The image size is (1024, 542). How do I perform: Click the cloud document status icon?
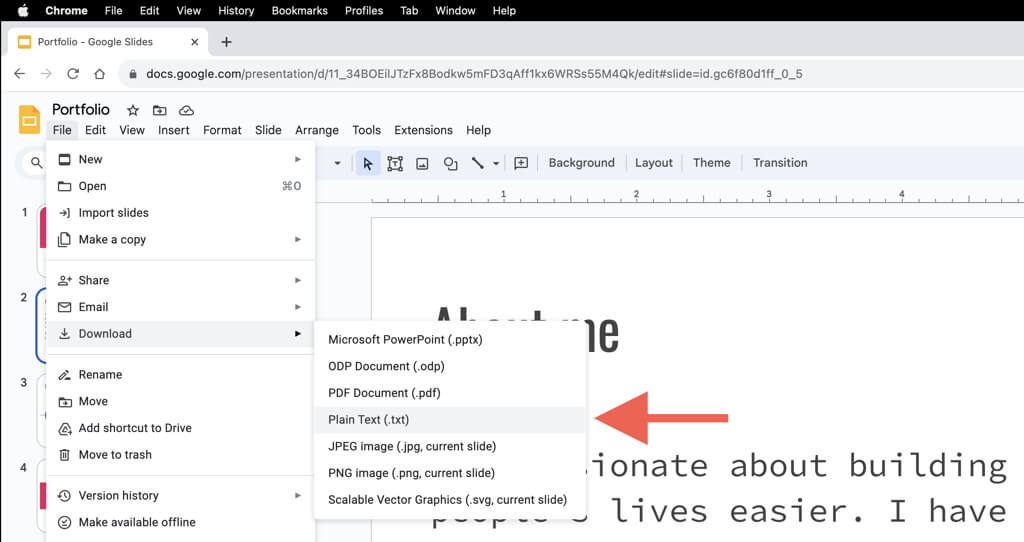pyautogui.click(x=186, y=110)
